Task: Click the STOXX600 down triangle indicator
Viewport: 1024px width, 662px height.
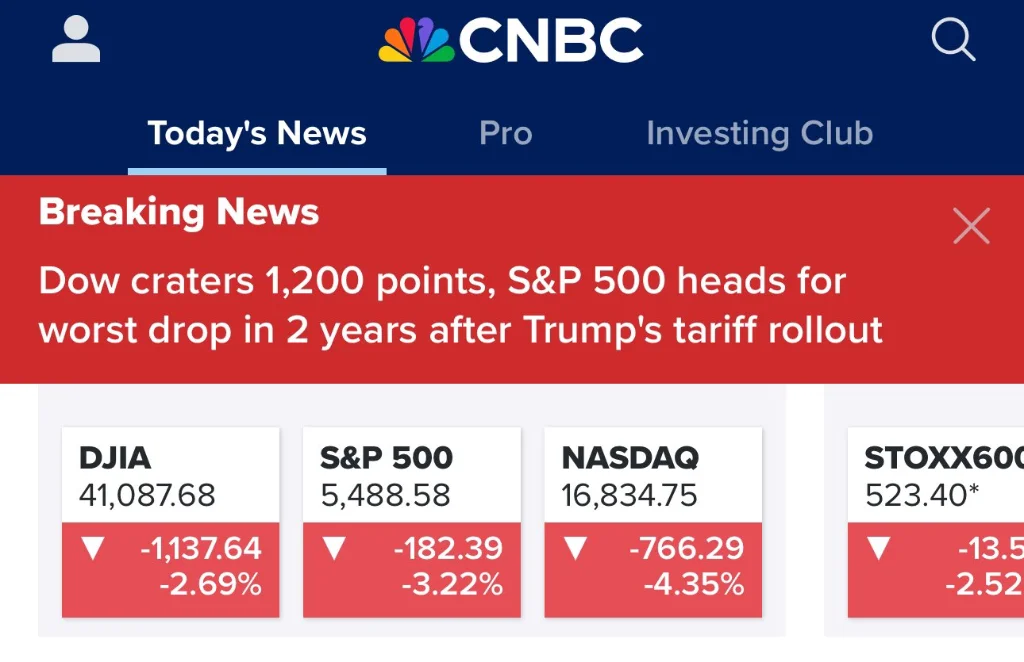Action: [878, 548]
